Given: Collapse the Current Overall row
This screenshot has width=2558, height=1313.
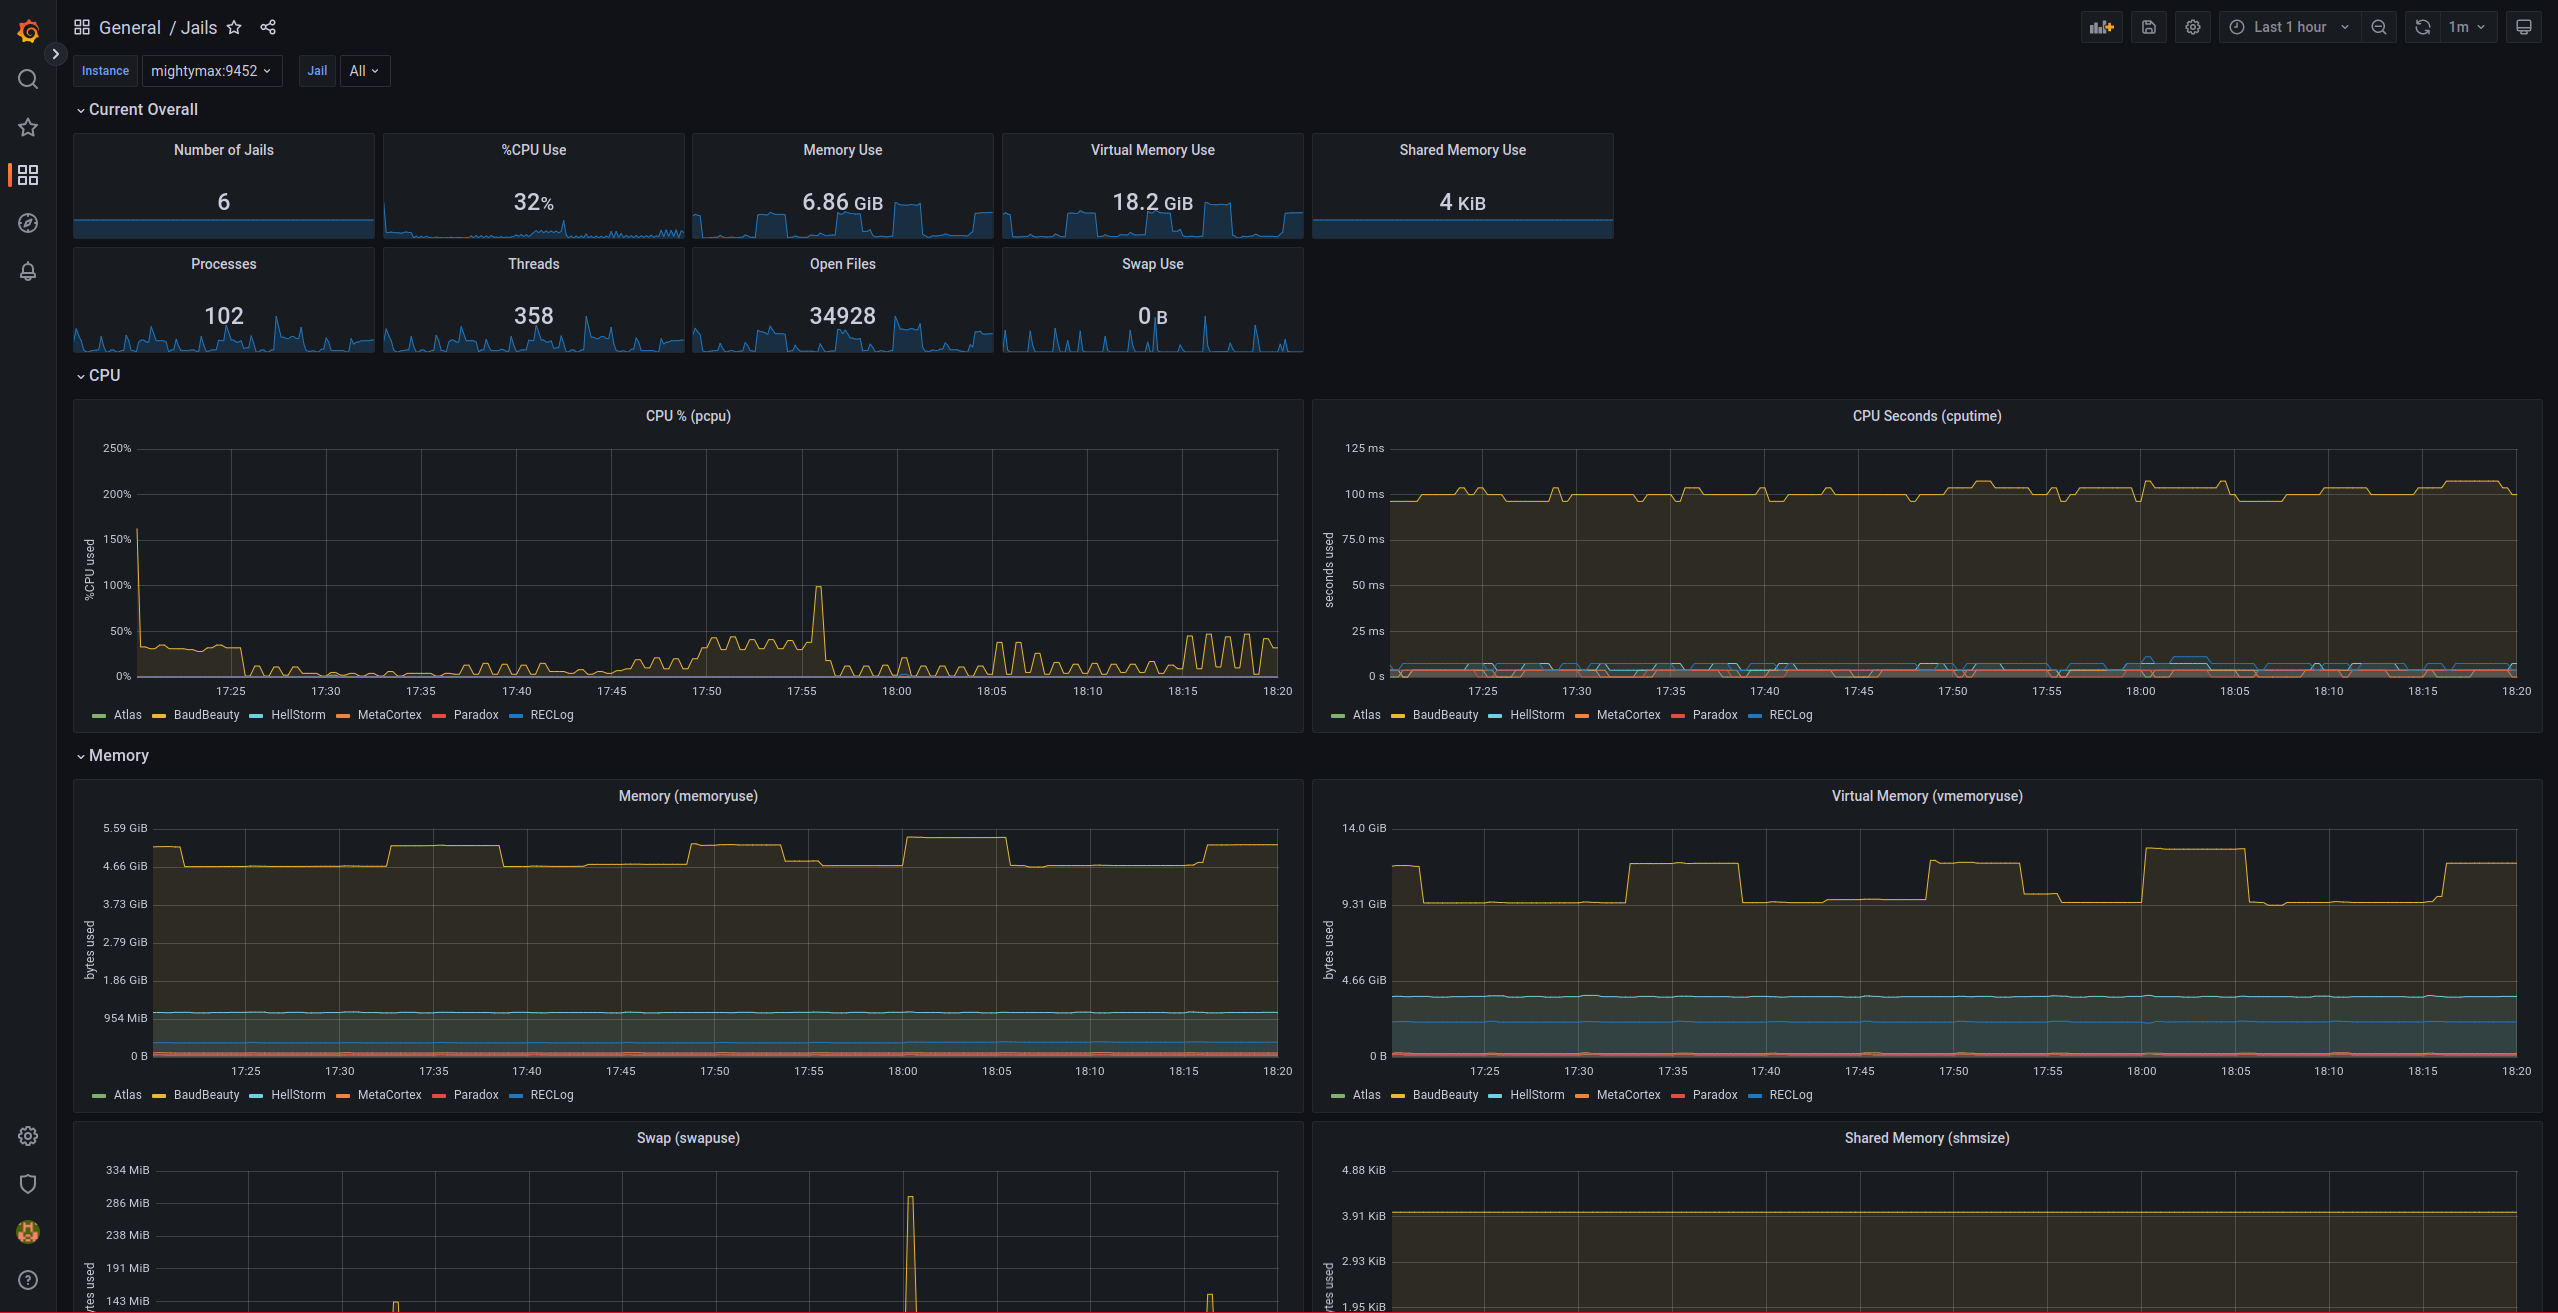Looking at the screenshot, I should pos(142,109).
